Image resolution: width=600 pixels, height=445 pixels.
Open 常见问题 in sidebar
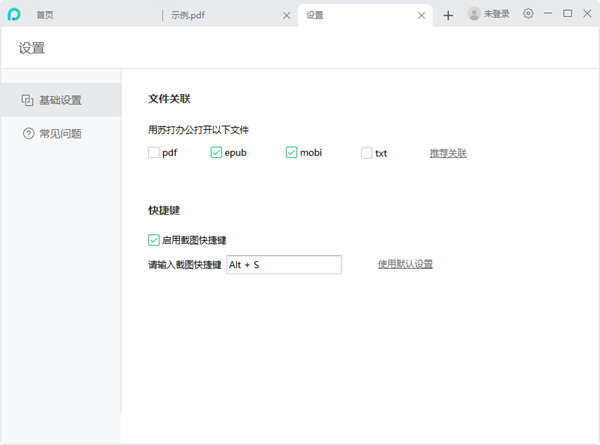click(x=61, y=134)
